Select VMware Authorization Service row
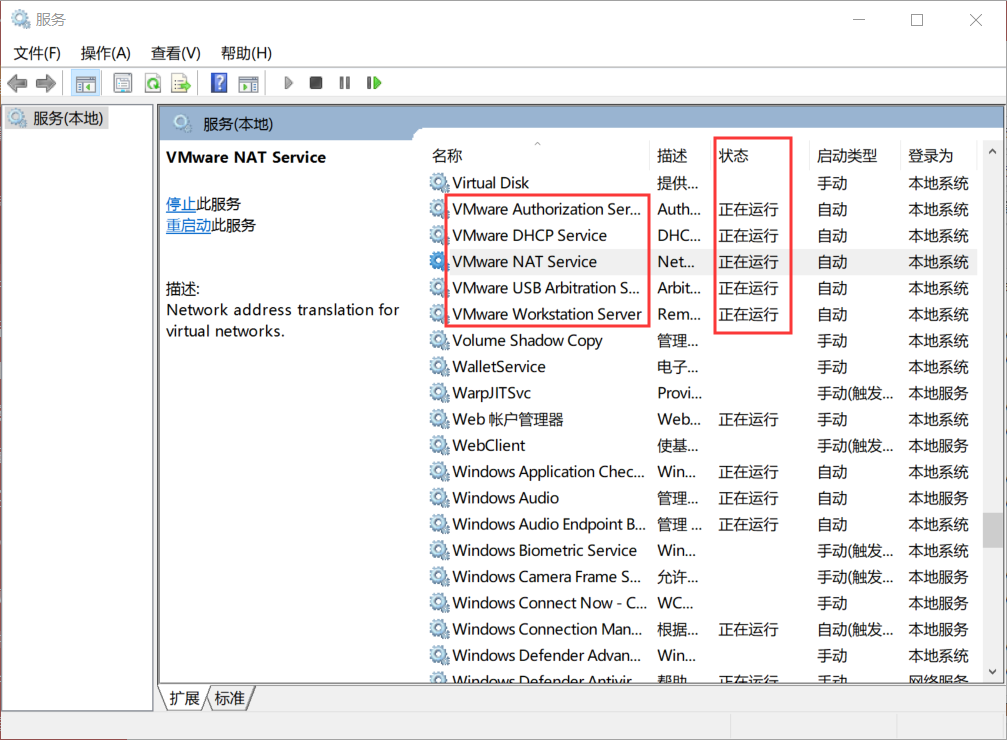The height and width of the screenshot is (740, 1007). 703,209
